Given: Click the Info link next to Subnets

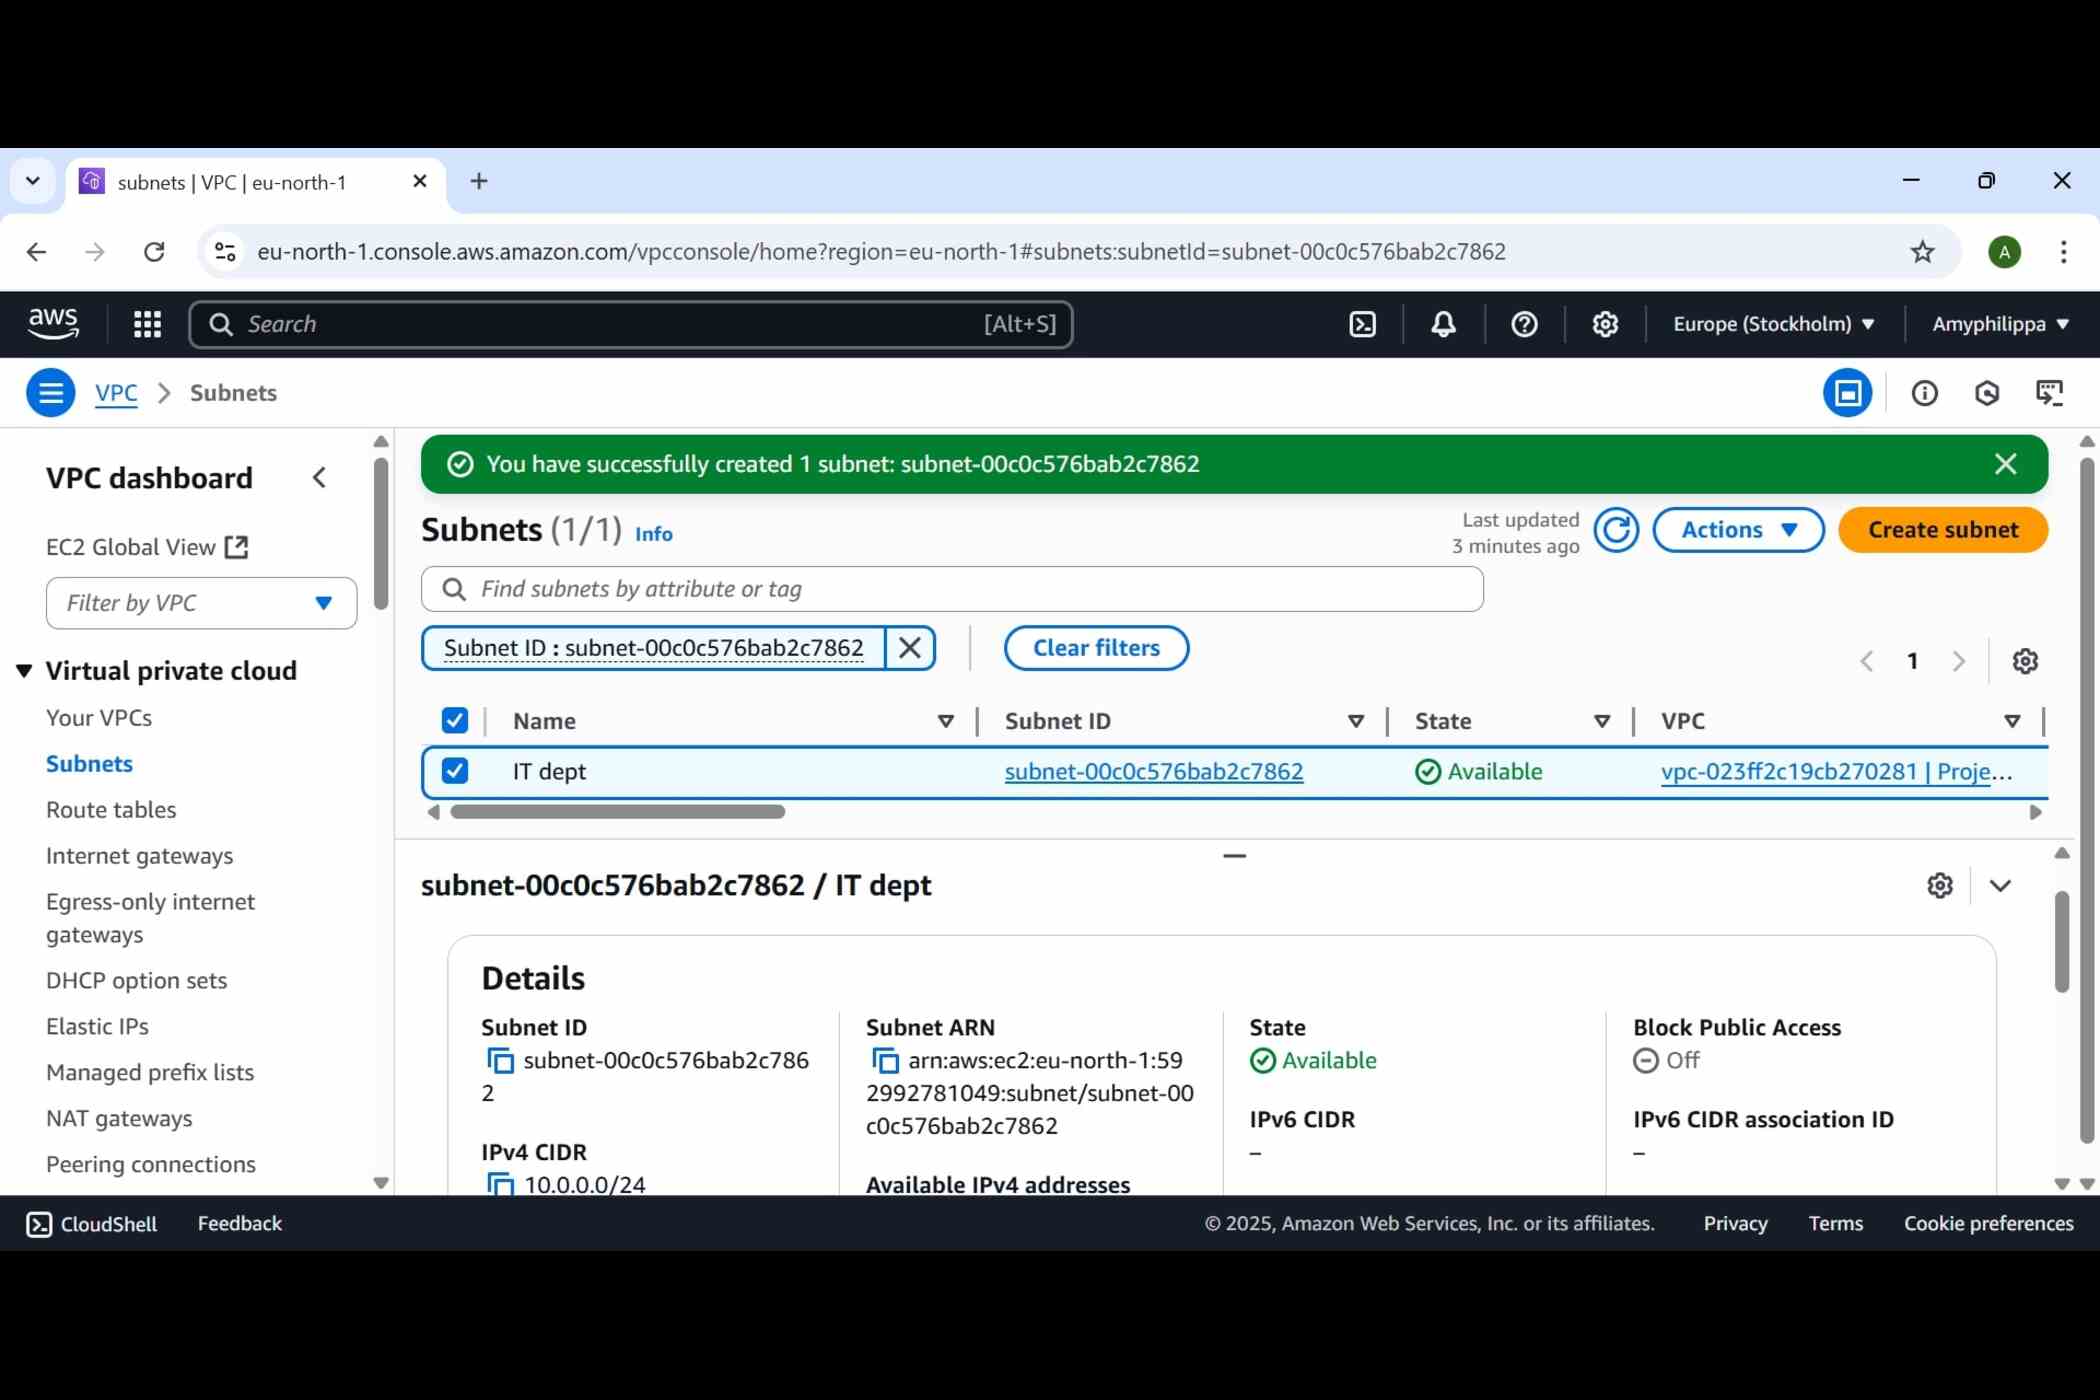Looking at the screenshot, I should click(654, 534).
